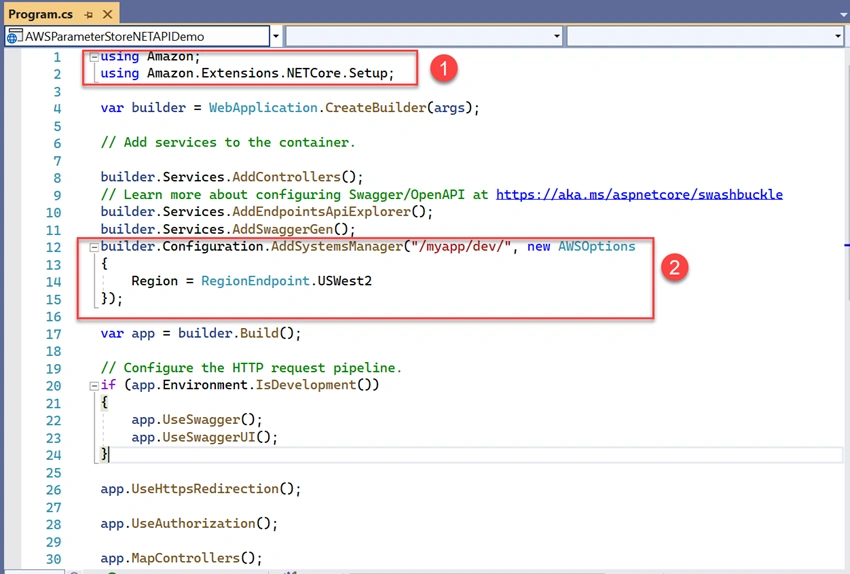Click the CreateBuilder method call
Image resolution: width=850 pixels, height=574 pixels.
tap(376, 108)
